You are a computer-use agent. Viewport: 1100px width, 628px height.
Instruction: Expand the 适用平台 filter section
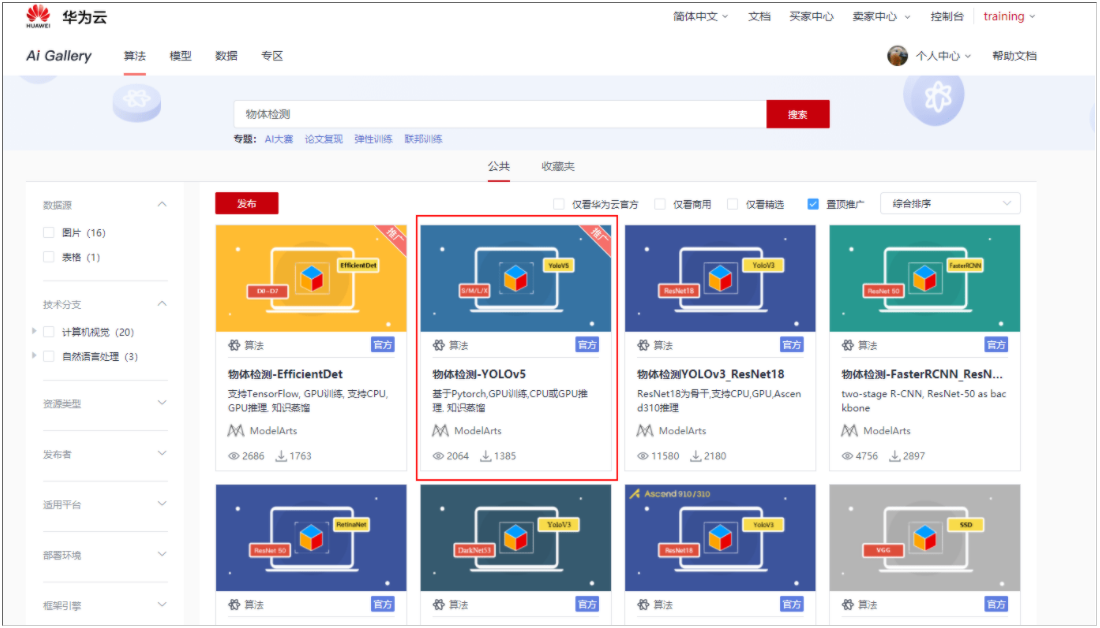click(x=162, y=504)
